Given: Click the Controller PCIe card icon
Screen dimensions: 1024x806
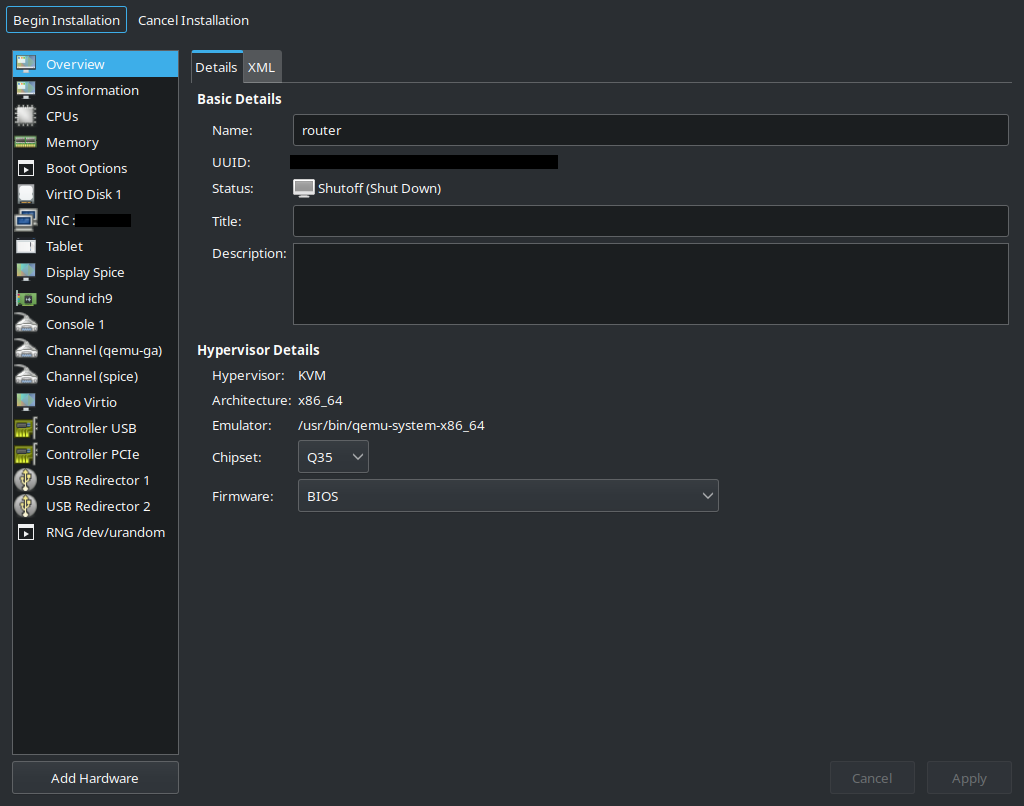Looking at the screenshot, I should (x=26, y=454).
